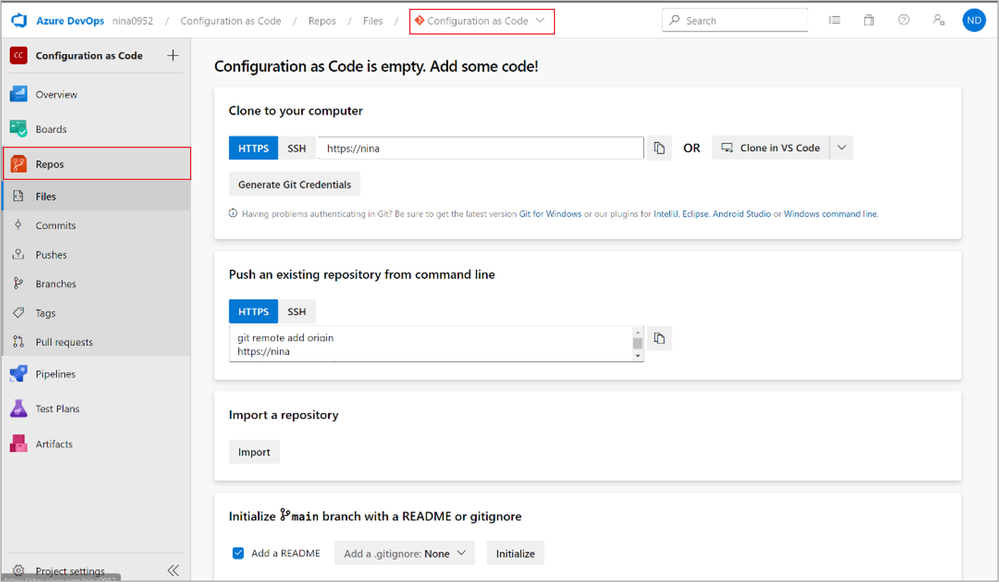
Task: Select SSH tab in Clone section
Action: [x=296, y=148]
